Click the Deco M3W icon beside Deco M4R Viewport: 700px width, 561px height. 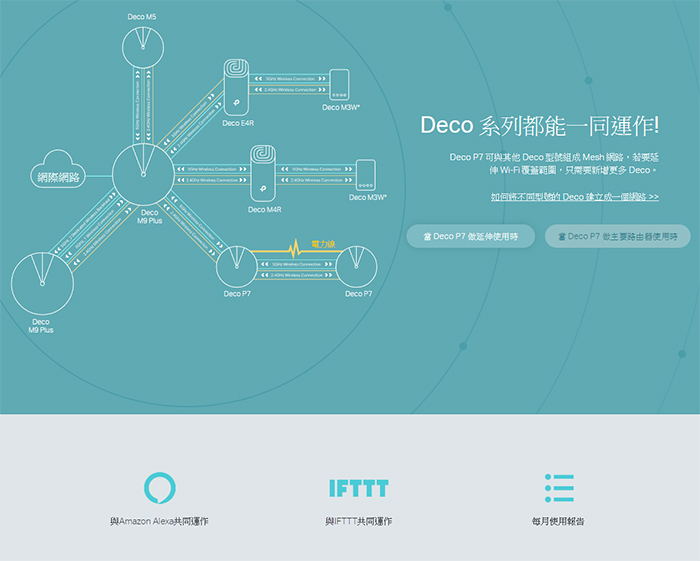[x=365, y=174]
